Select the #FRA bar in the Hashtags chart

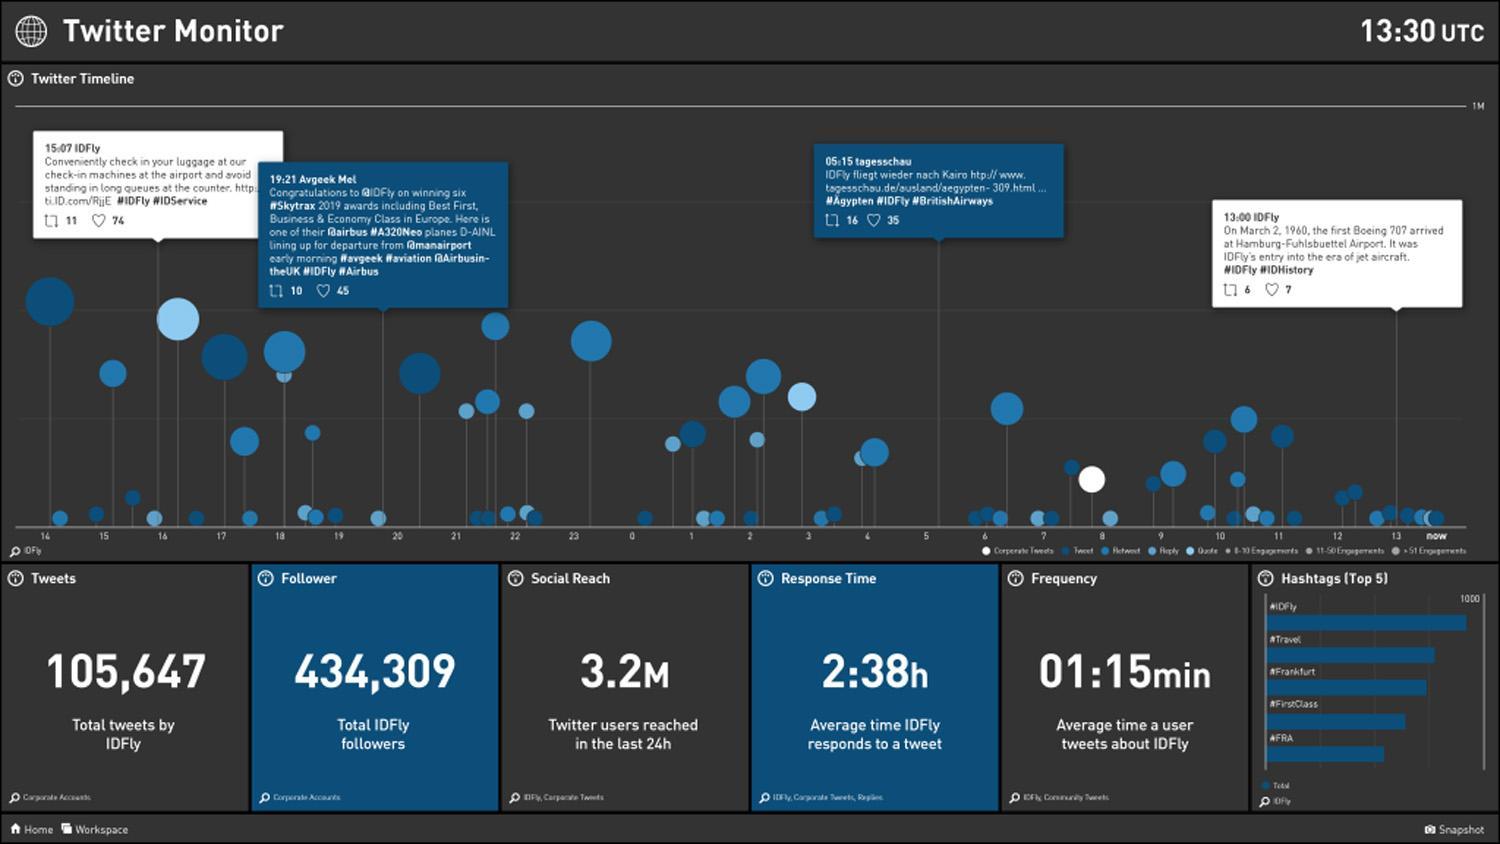click(1324, 754)
